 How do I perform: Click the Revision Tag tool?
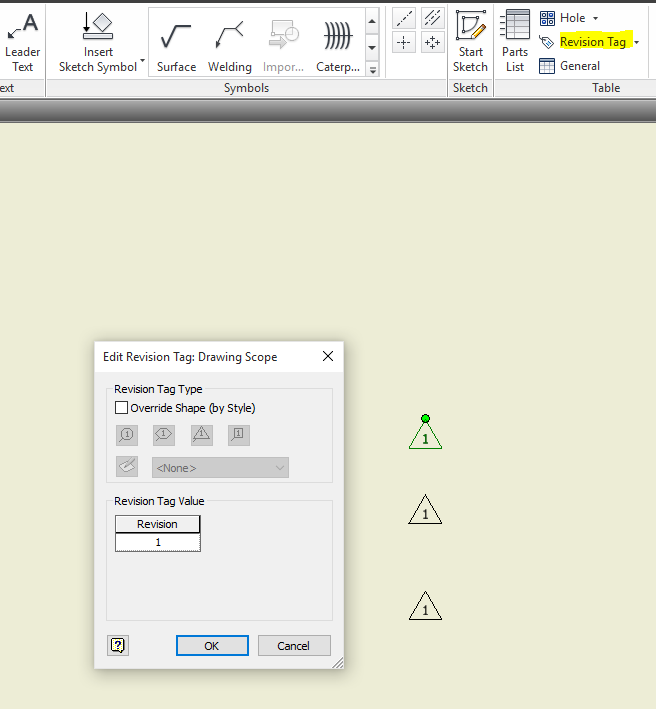click(x=583, y=42)
